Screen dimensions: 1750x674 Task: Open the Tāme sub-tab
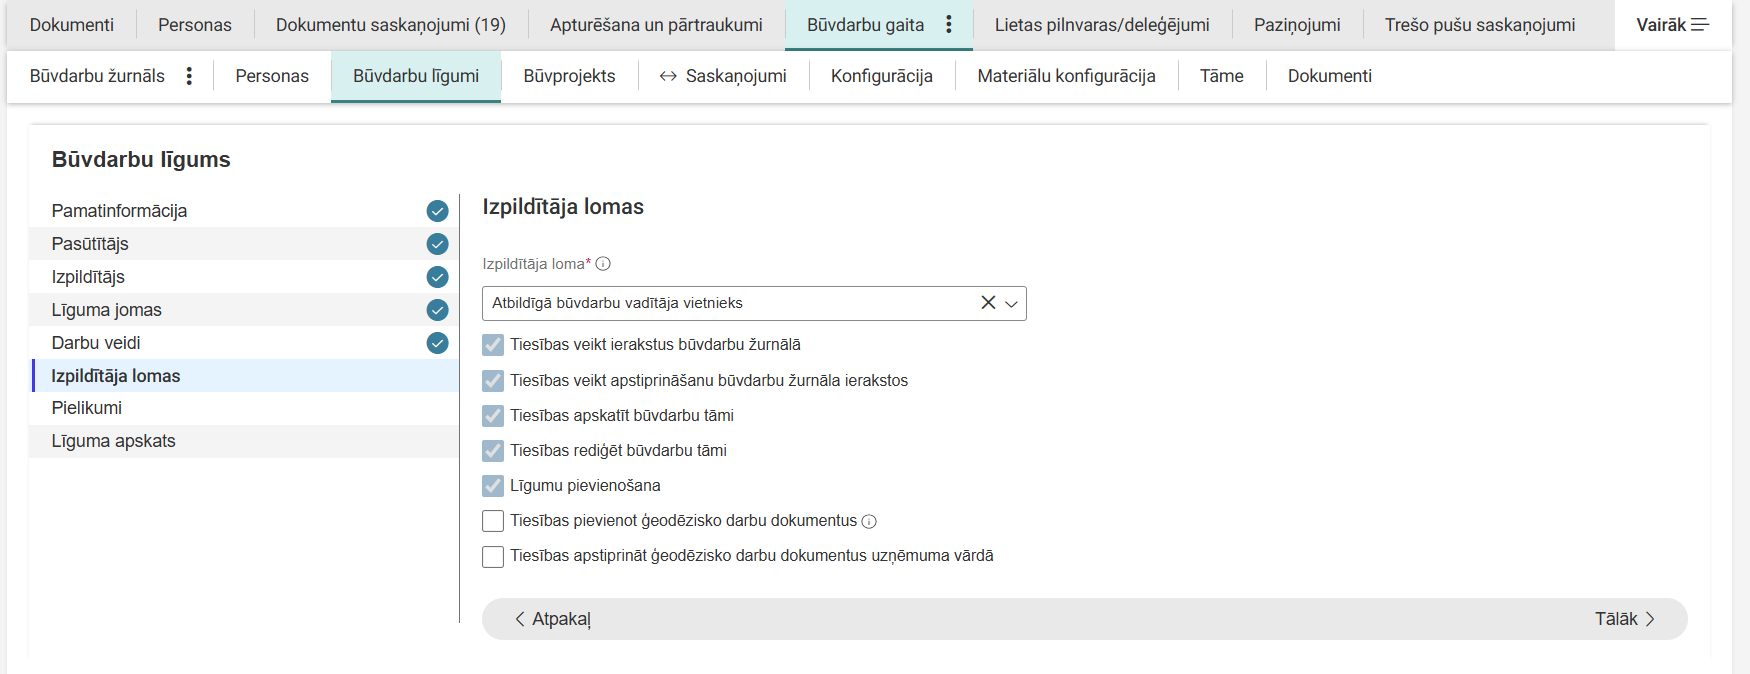click(1222, 76)
